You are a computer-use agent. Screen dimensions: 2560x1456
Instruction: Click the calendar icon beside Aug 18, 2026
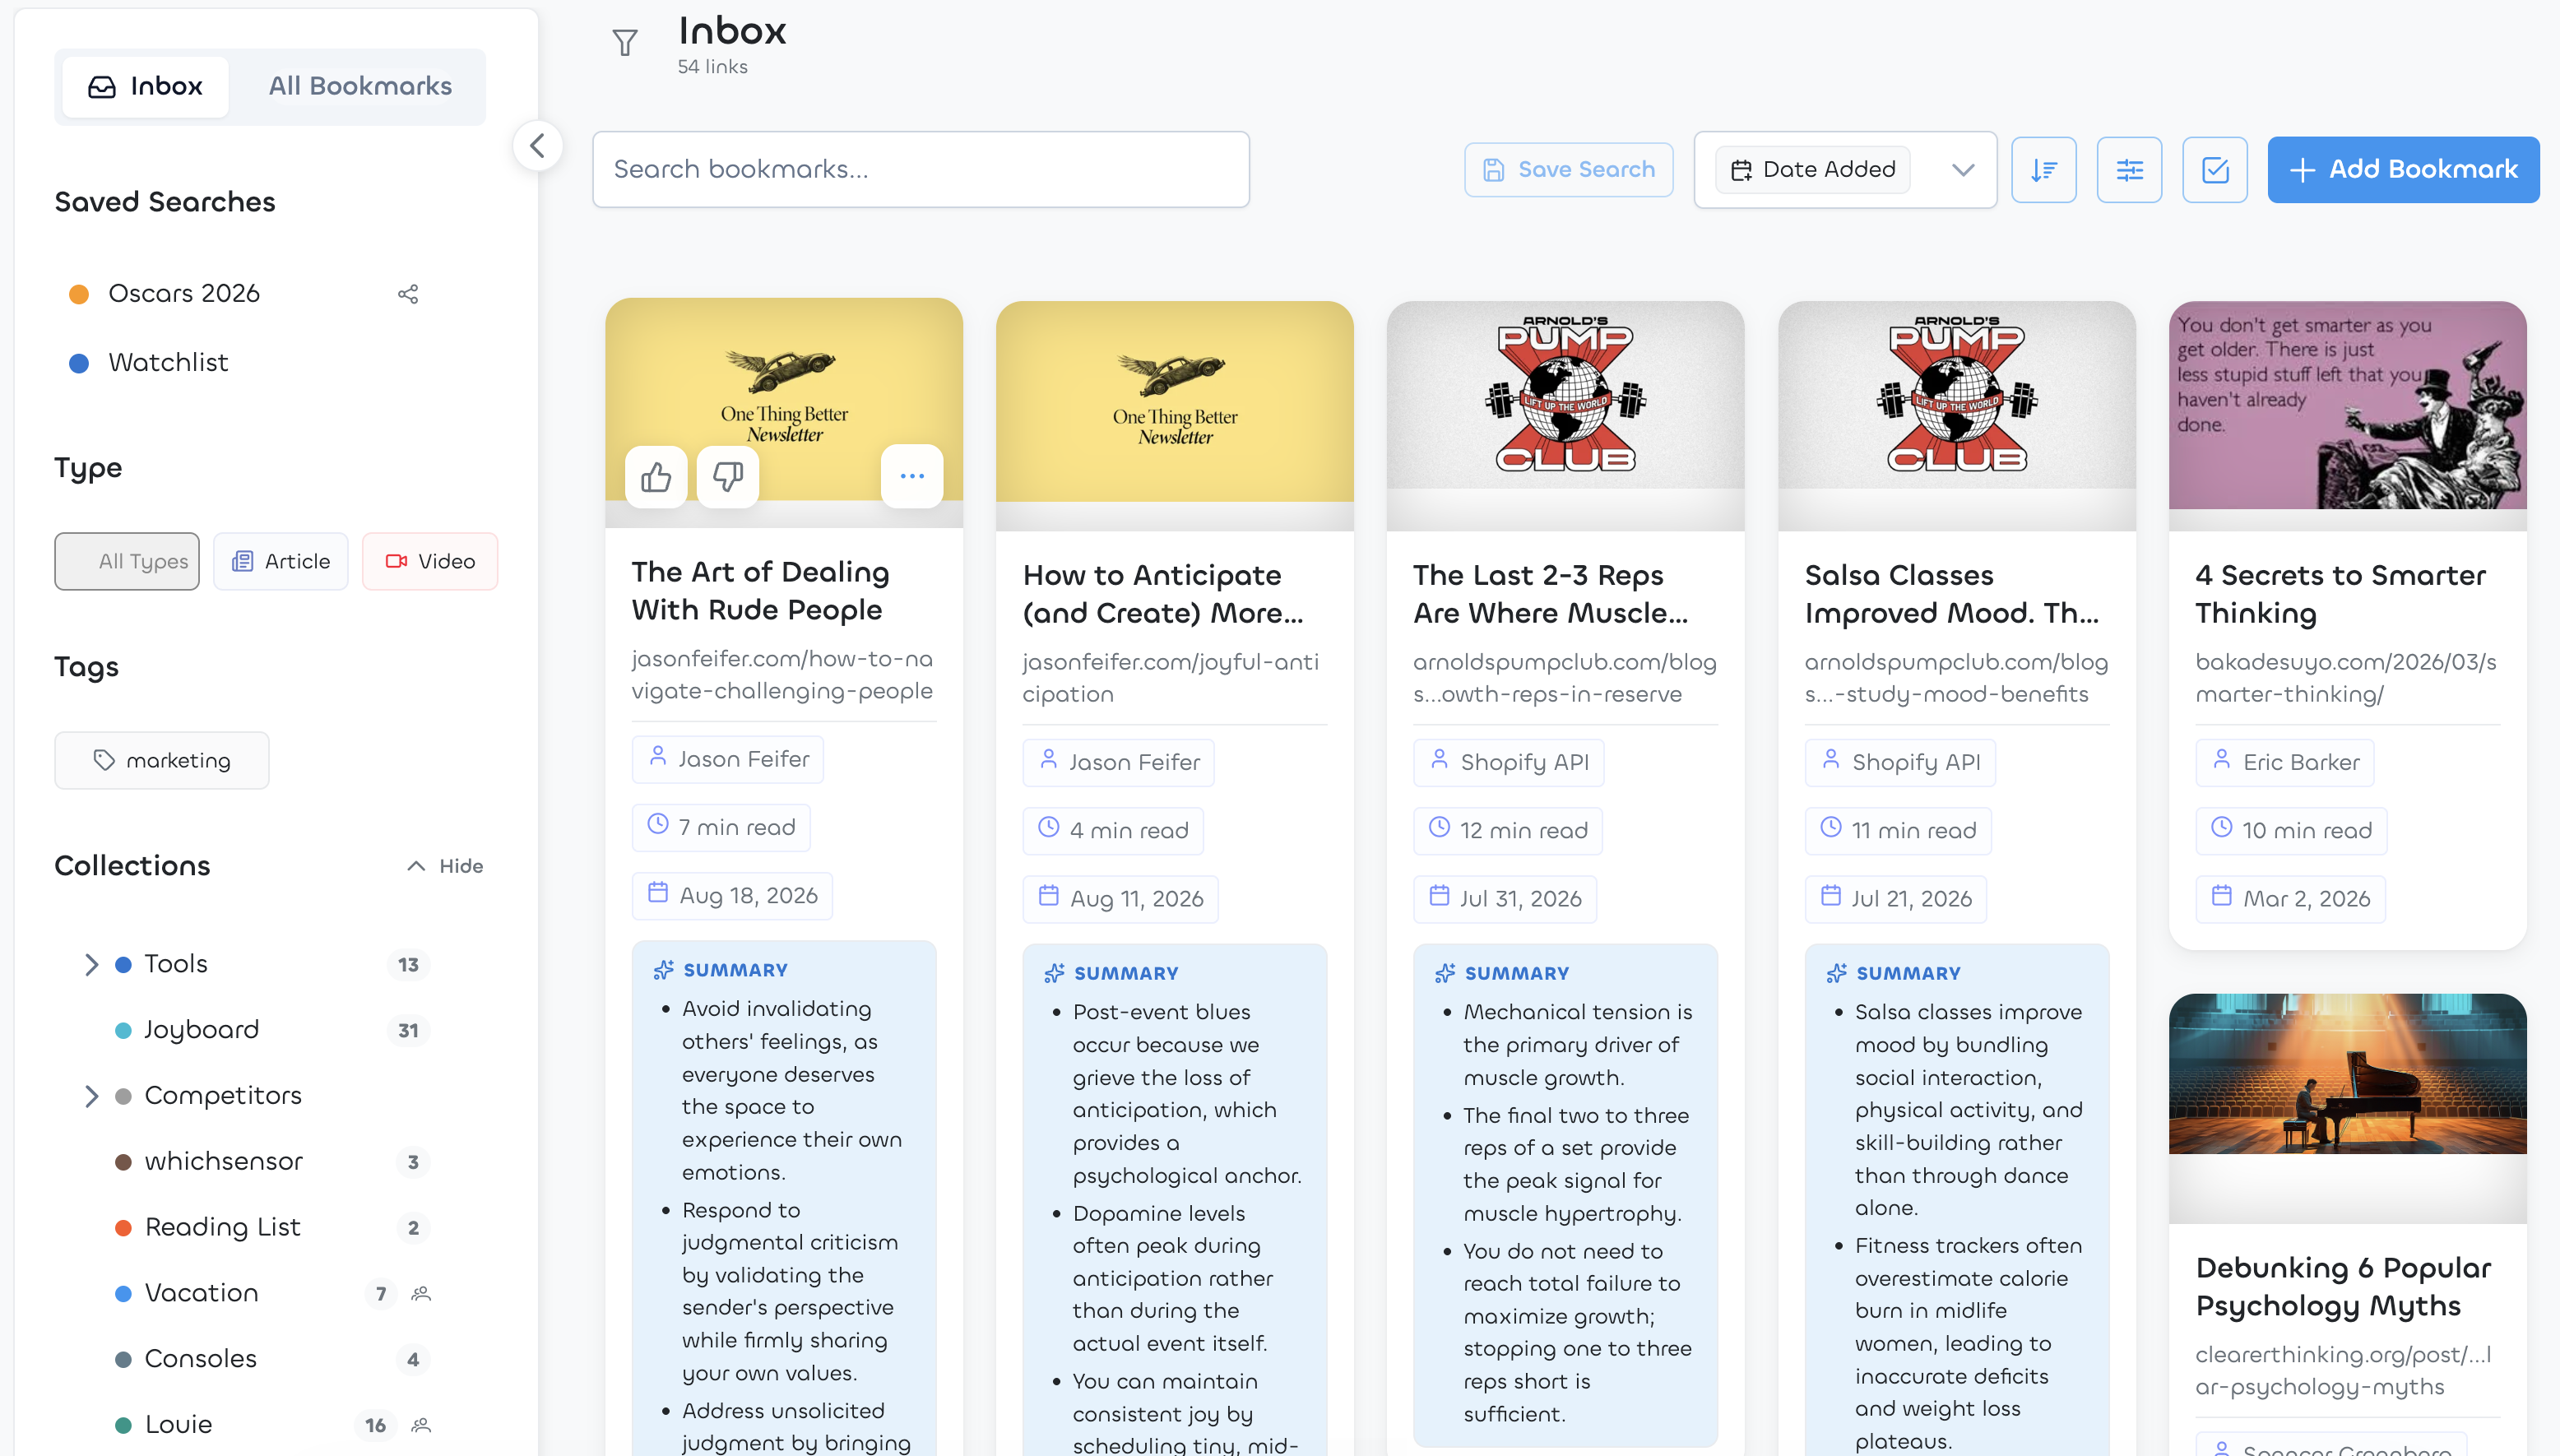click(x=658, y=893)
